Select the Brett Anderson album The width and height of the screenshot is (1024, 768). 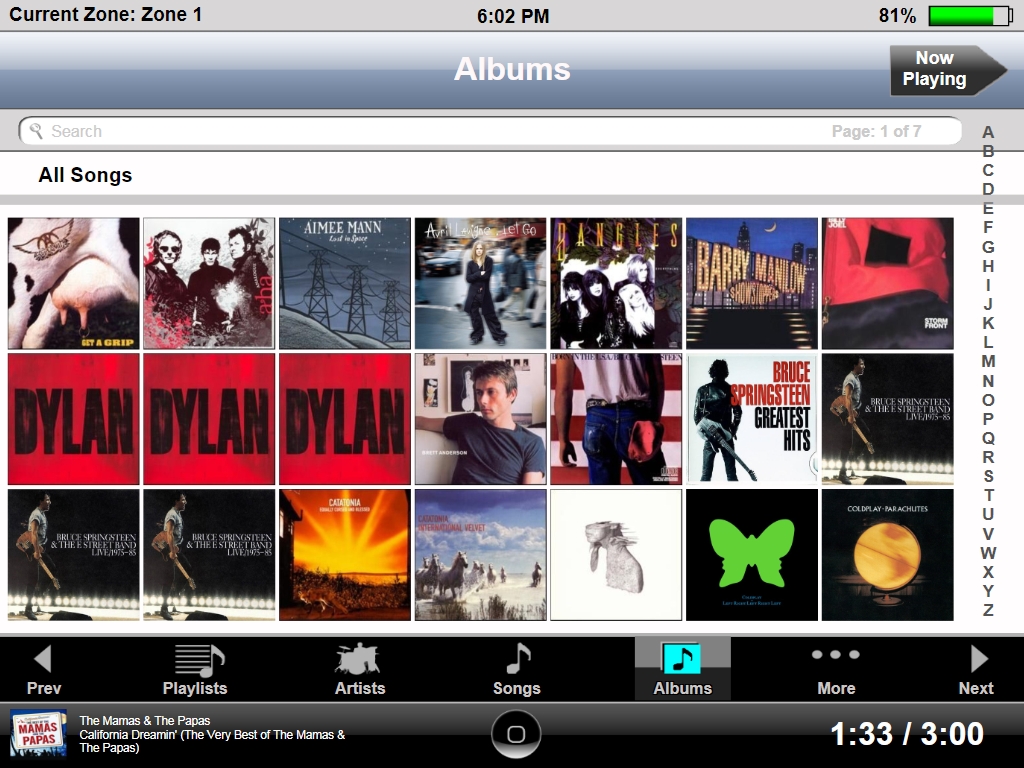point(481,419)
